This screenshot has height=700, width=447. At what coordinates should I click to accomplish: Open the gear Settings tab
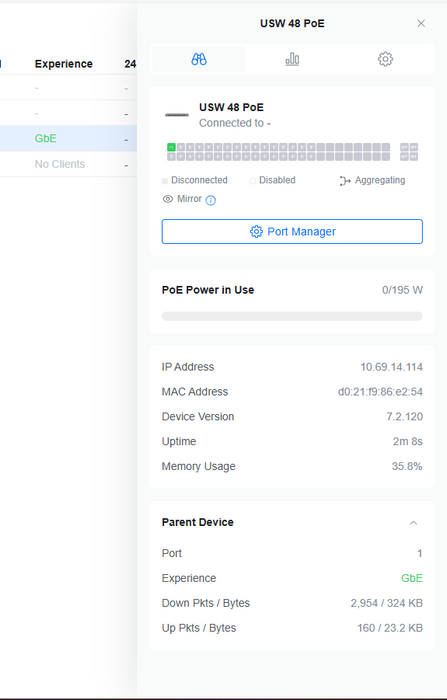385,59
